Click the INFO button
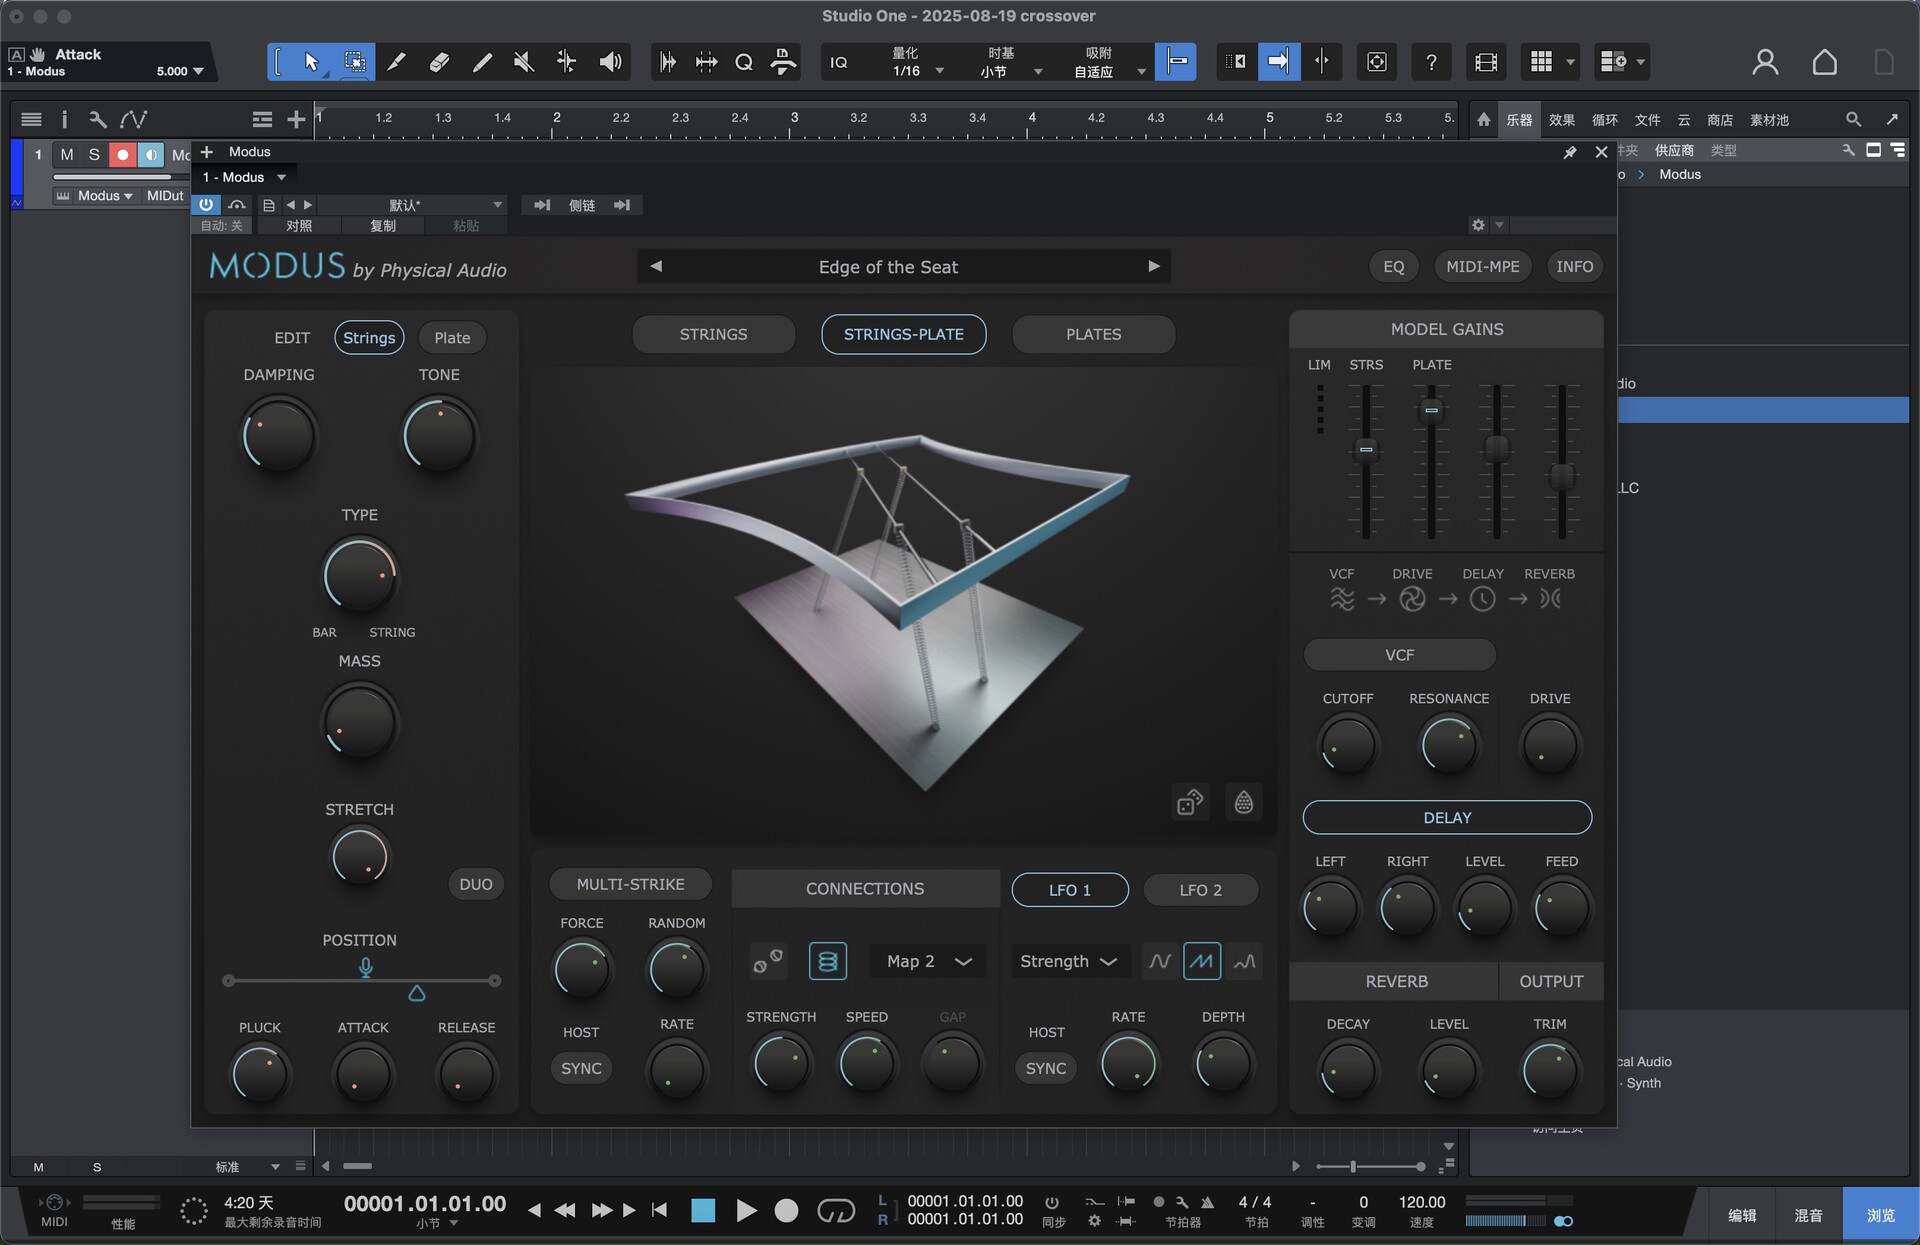The width and height of the screenshot is (1920, 1245). tap(1574, 266)
